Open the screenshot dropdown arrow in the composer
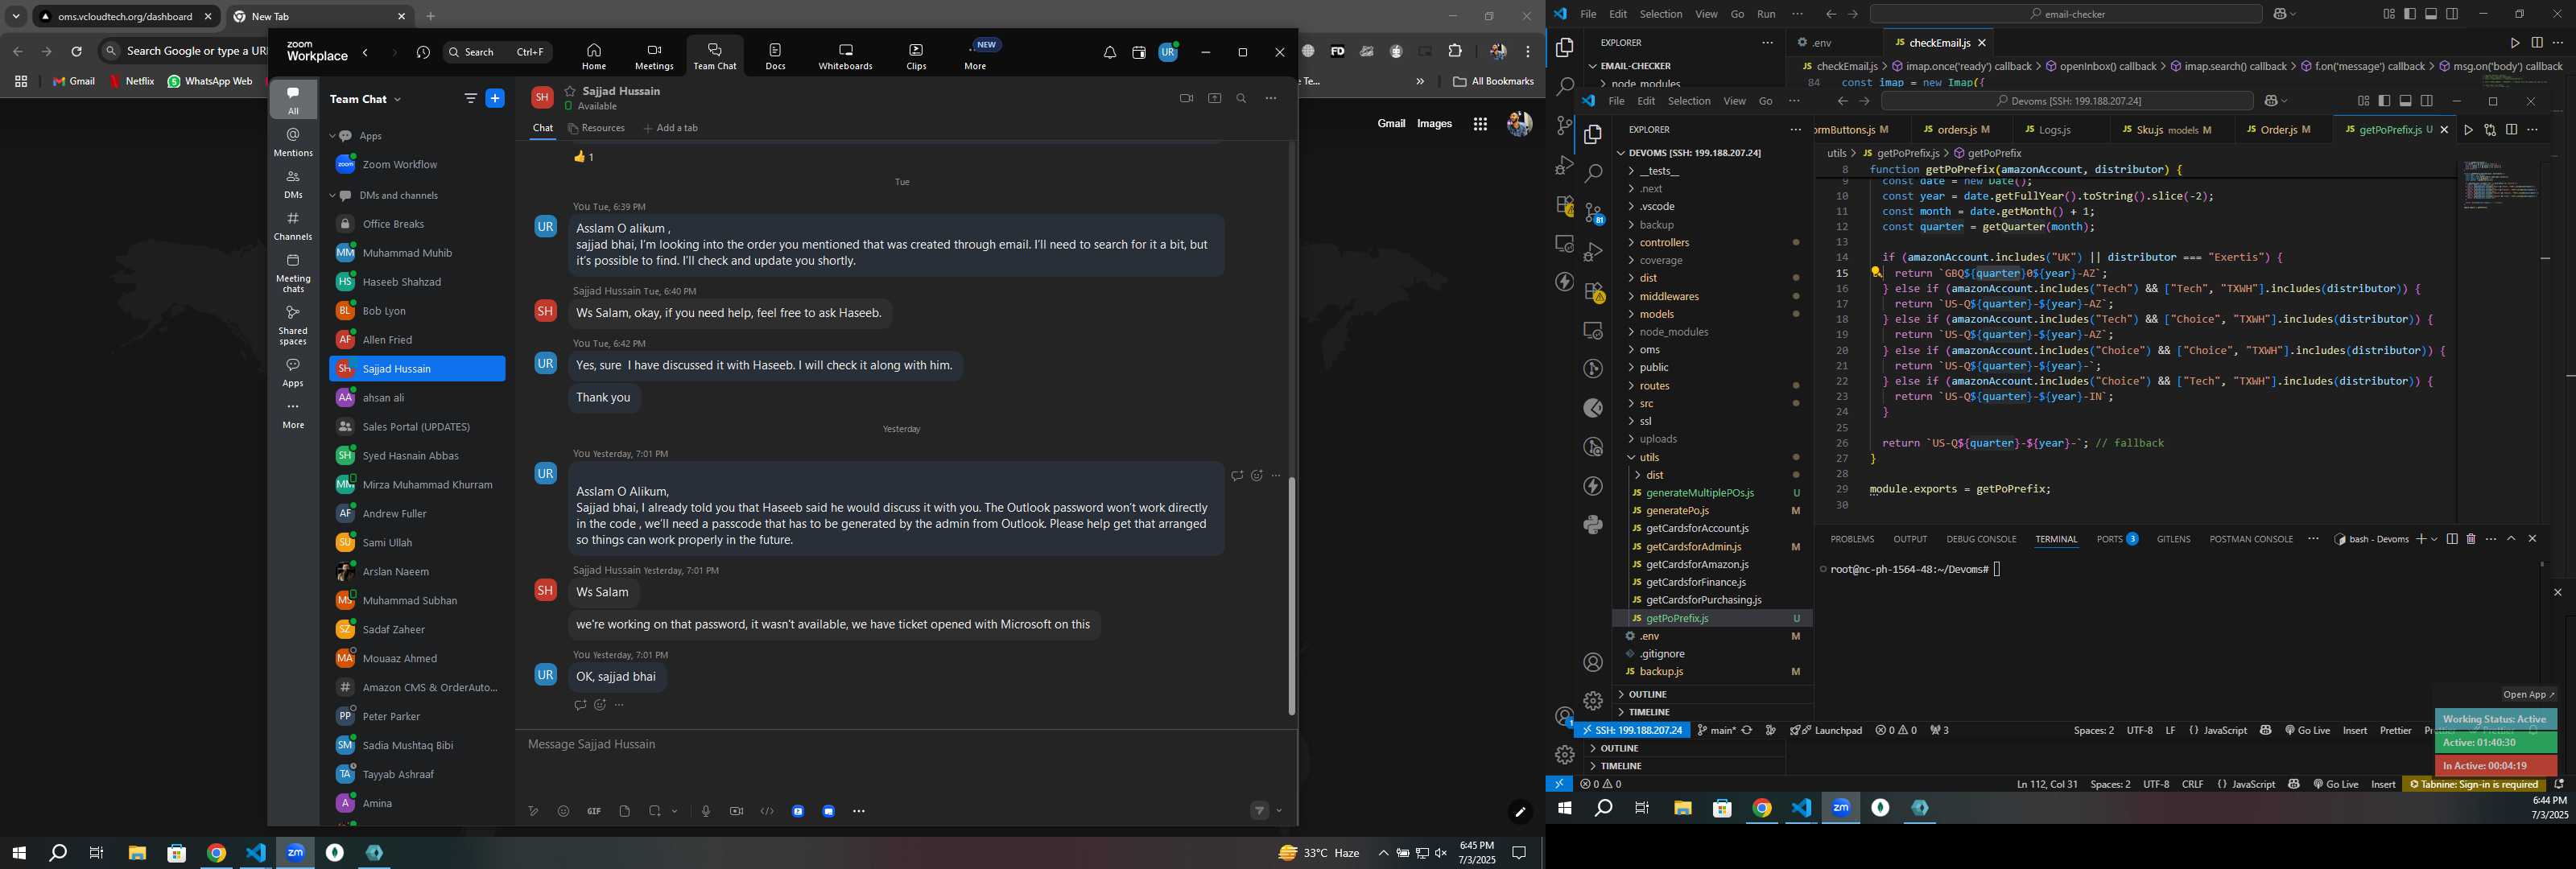This screenshot has width=2576, height=869. point(675,811)
